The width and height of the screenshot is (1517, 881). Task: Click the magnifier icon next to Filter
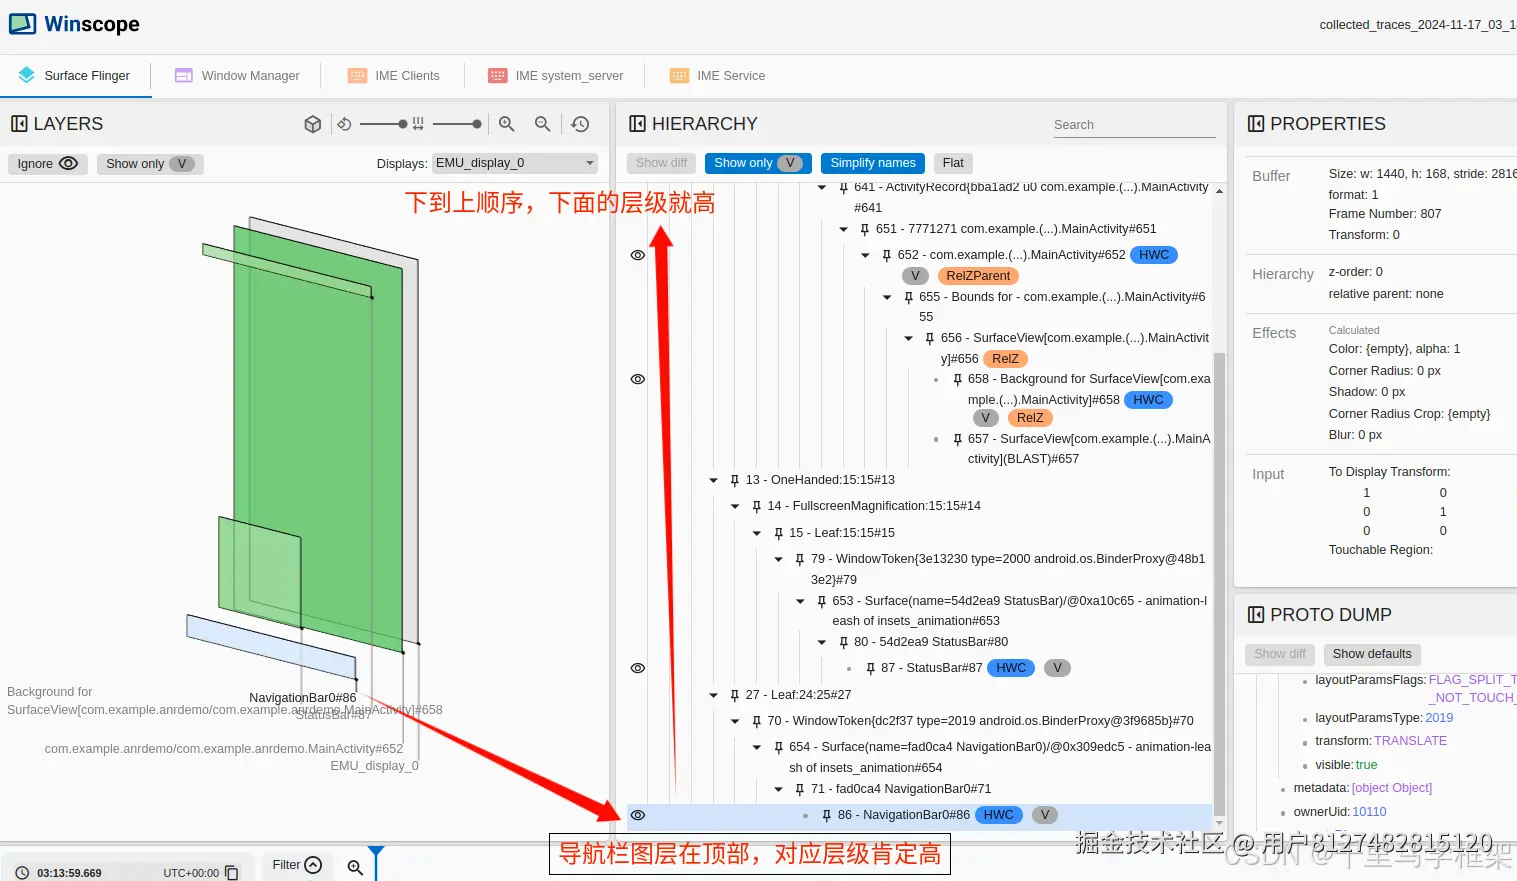[356, 866]
